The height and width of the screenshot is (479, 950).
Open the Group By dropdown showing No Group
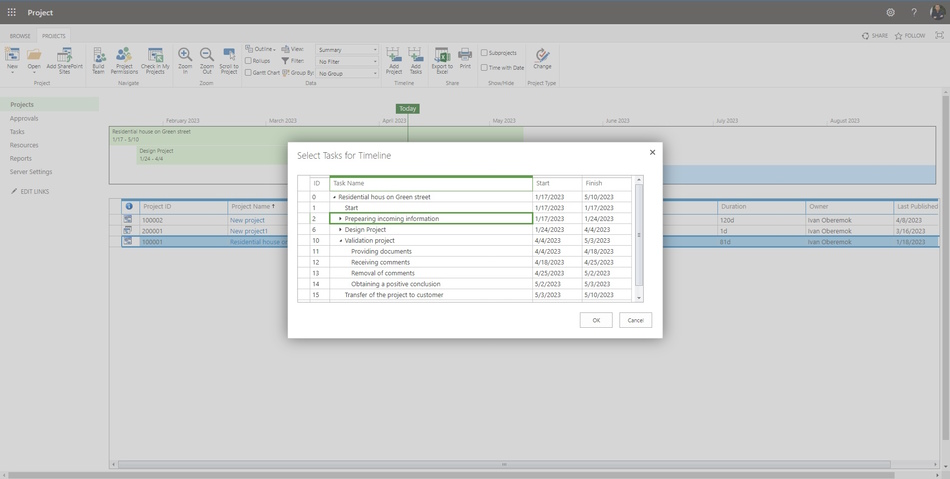tap(347, 73)
